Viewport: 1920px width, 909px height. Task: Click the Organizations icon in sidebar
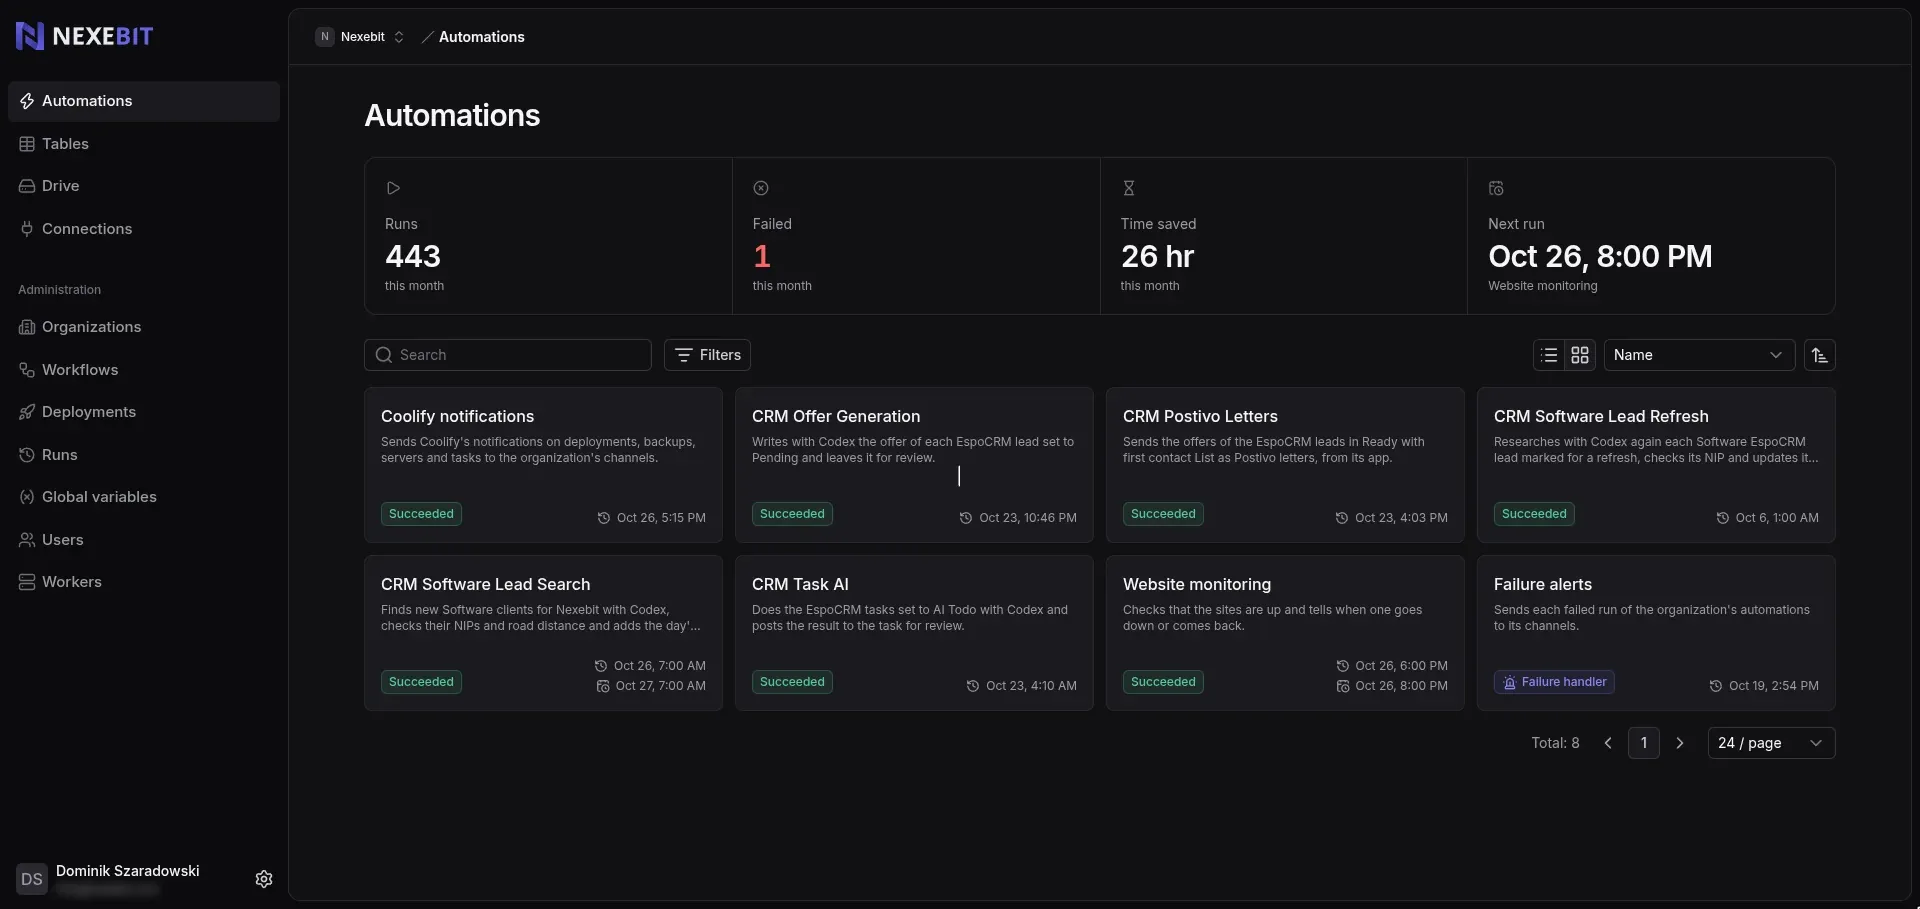[27, 327]
